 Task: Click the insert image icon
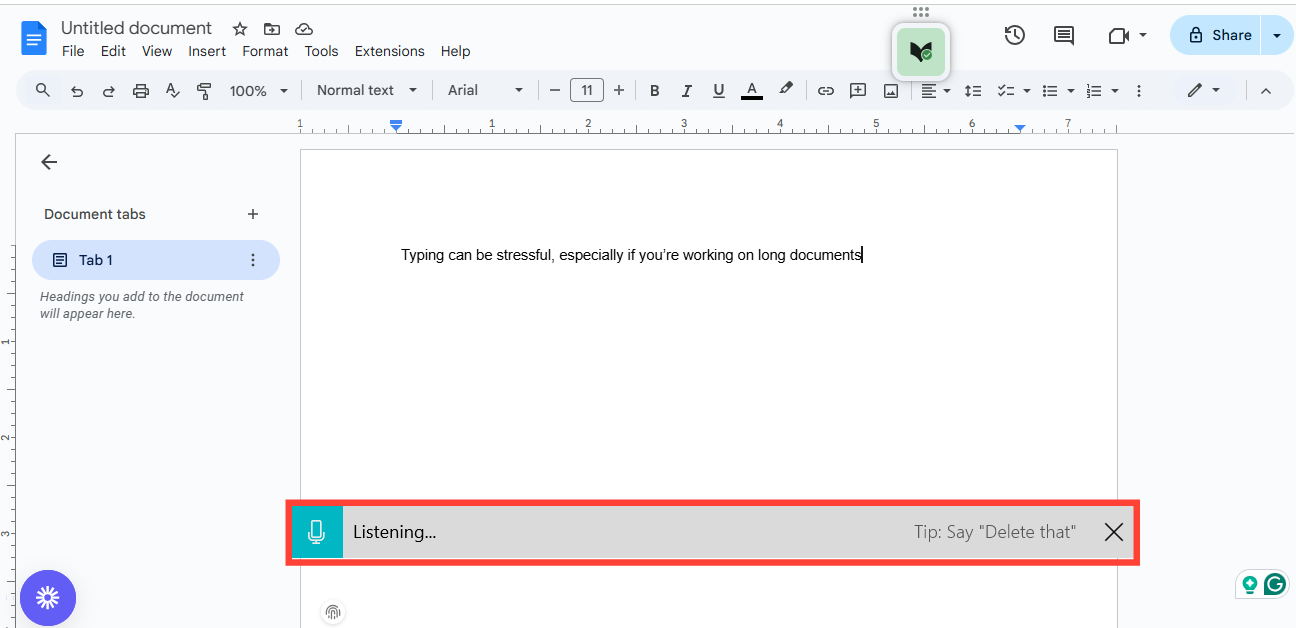pyautogui.click(x=890, y=91)
